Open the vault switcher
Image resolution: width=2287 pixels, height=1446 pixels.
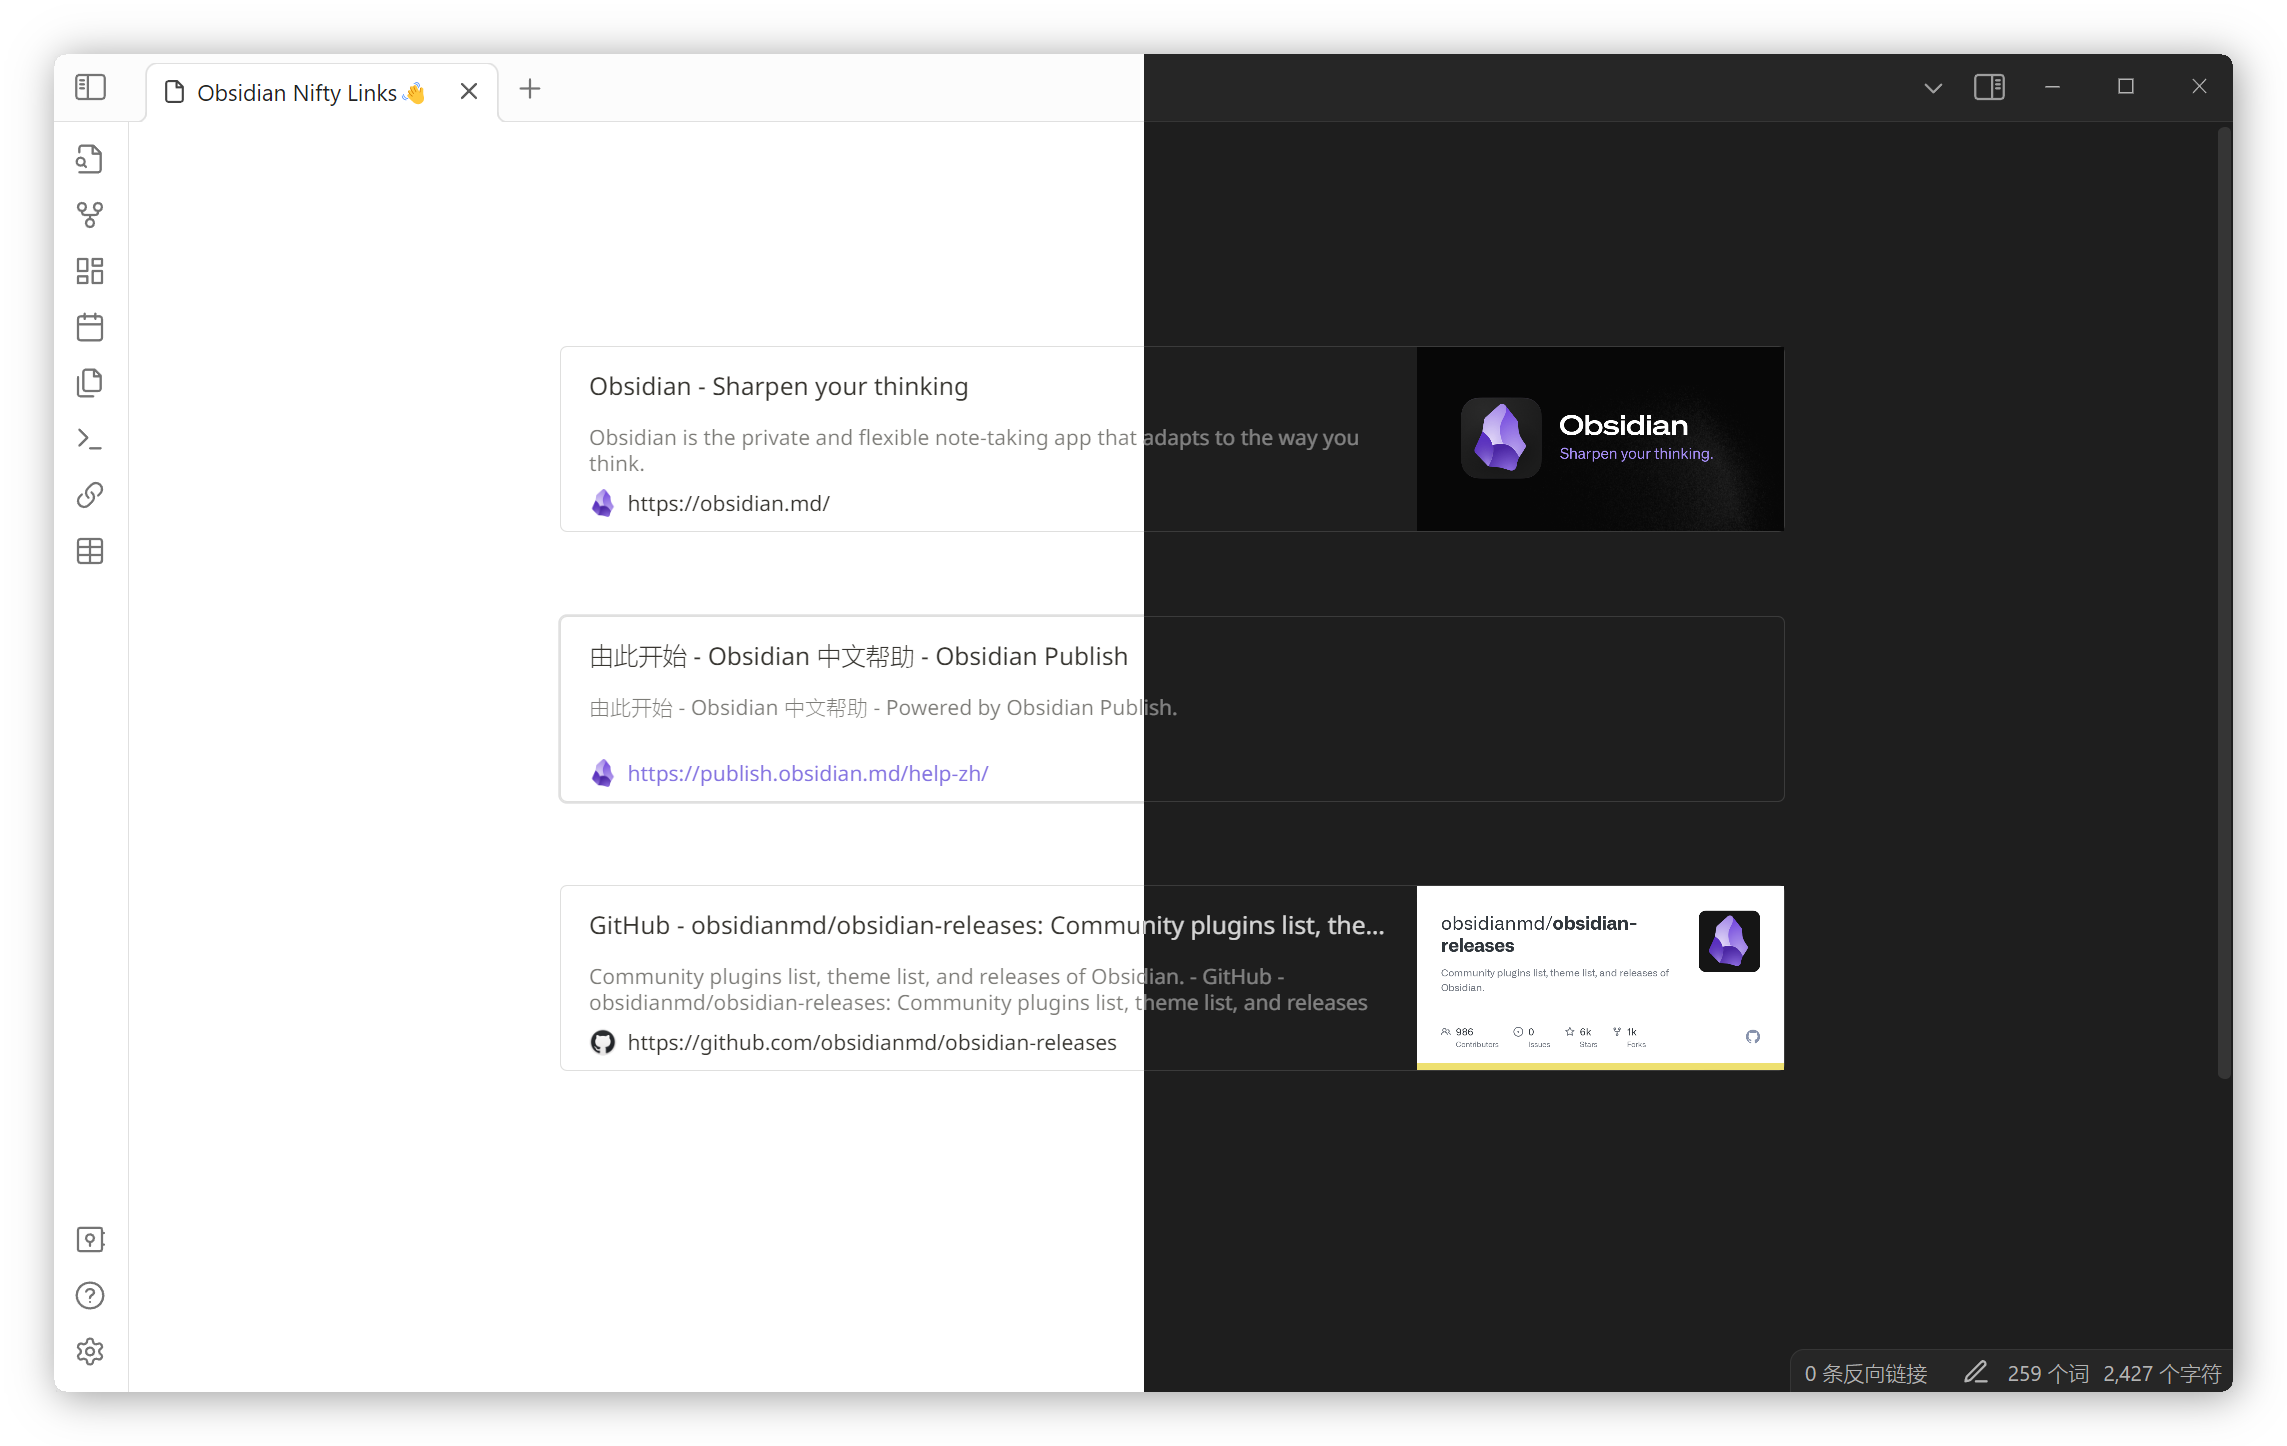(x=89, y=1239)
